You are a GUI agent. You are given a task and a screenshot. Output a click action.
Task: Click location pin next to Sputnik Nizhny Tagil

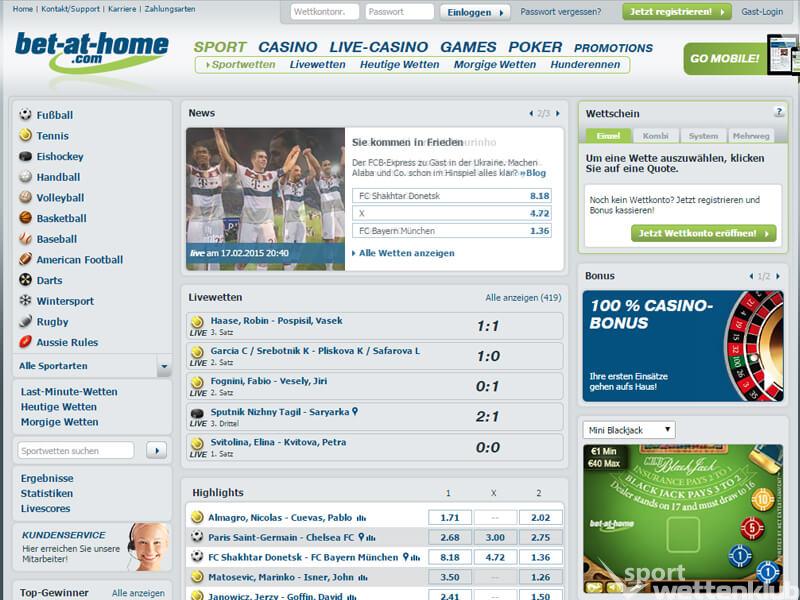point(355,411)
